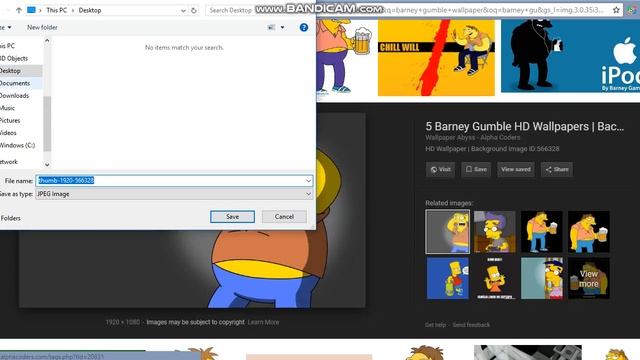Click the Save button in the dialog
Image resolution: width=640 pixels, height=360 pixels.
[232, 216]
